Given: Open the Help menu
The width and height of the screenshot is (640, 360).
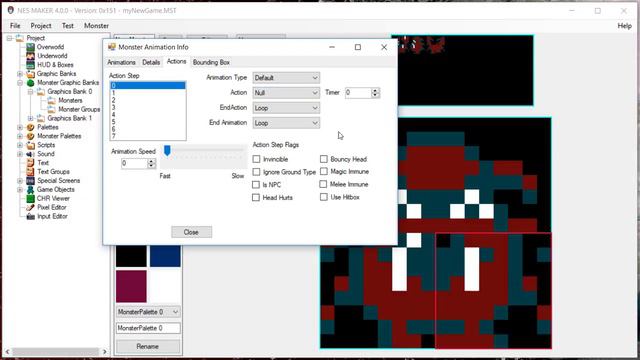Looking at the screenshot, I should pos(624,25).
